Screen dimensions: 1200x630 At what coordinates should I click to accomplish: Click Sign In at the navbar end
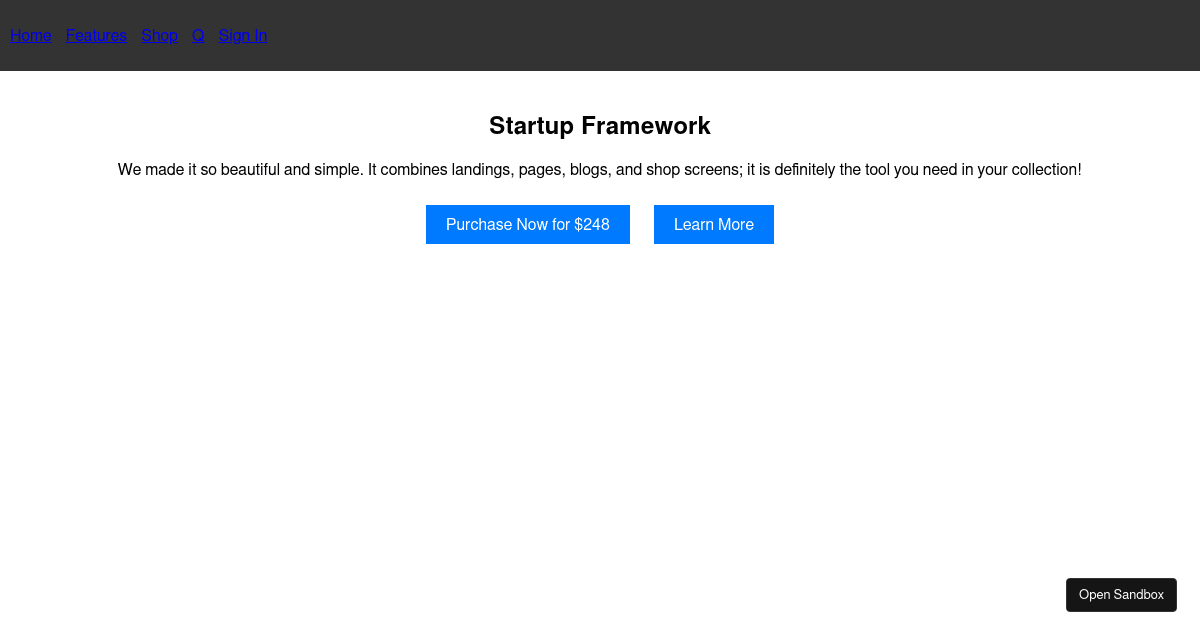(243, 35)
